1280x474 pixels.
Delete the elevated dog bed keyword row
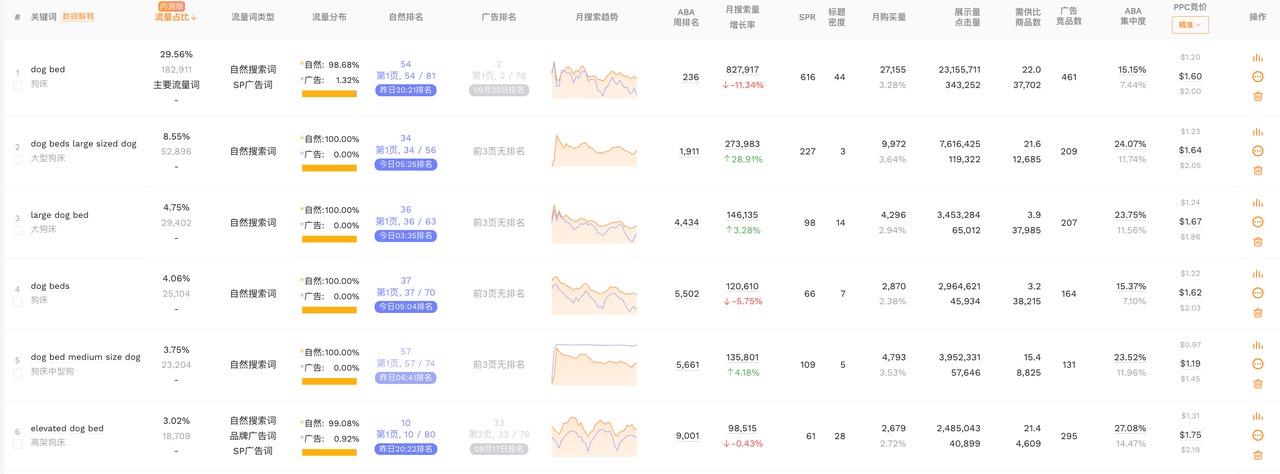click(x=1257, y=454)
